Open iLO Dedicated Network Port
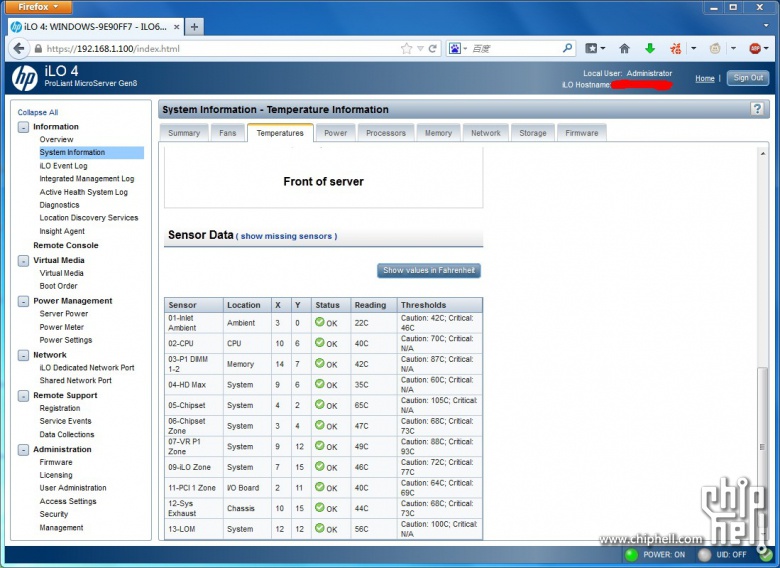 (87, 368)
